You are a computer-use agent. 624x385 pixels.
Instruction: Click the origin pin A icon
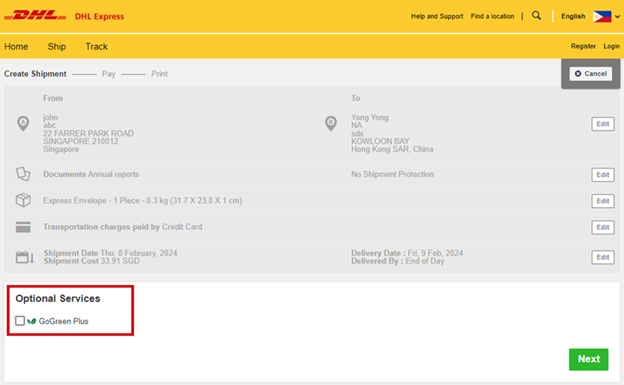(x=23, y=123)
